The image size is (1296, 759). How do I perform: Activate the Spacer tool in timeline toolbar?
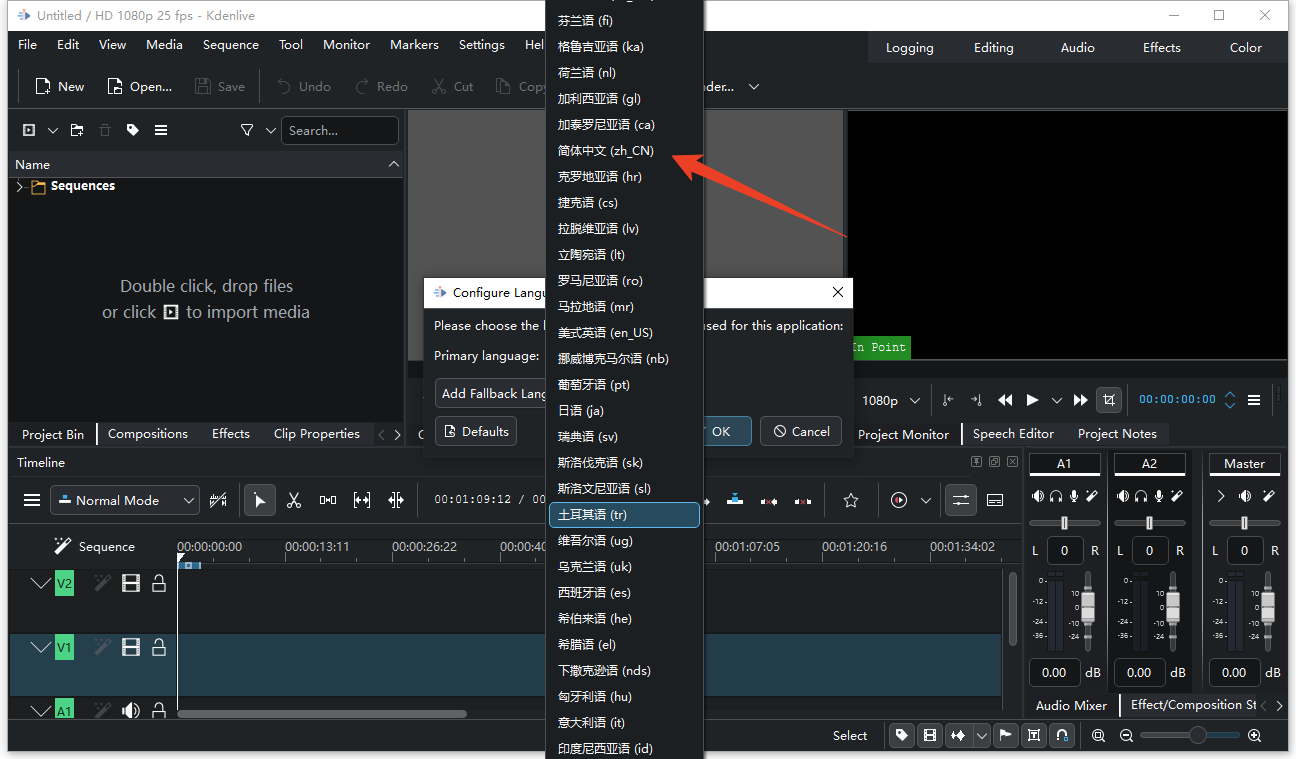[328, 500]
